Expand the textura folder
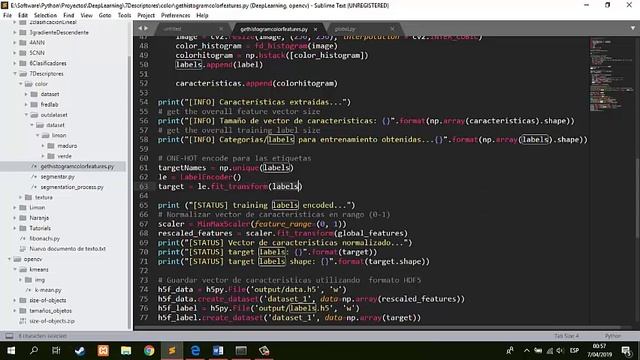The height and width of the screenshot is (360, 640). click(x=21, y=197)
